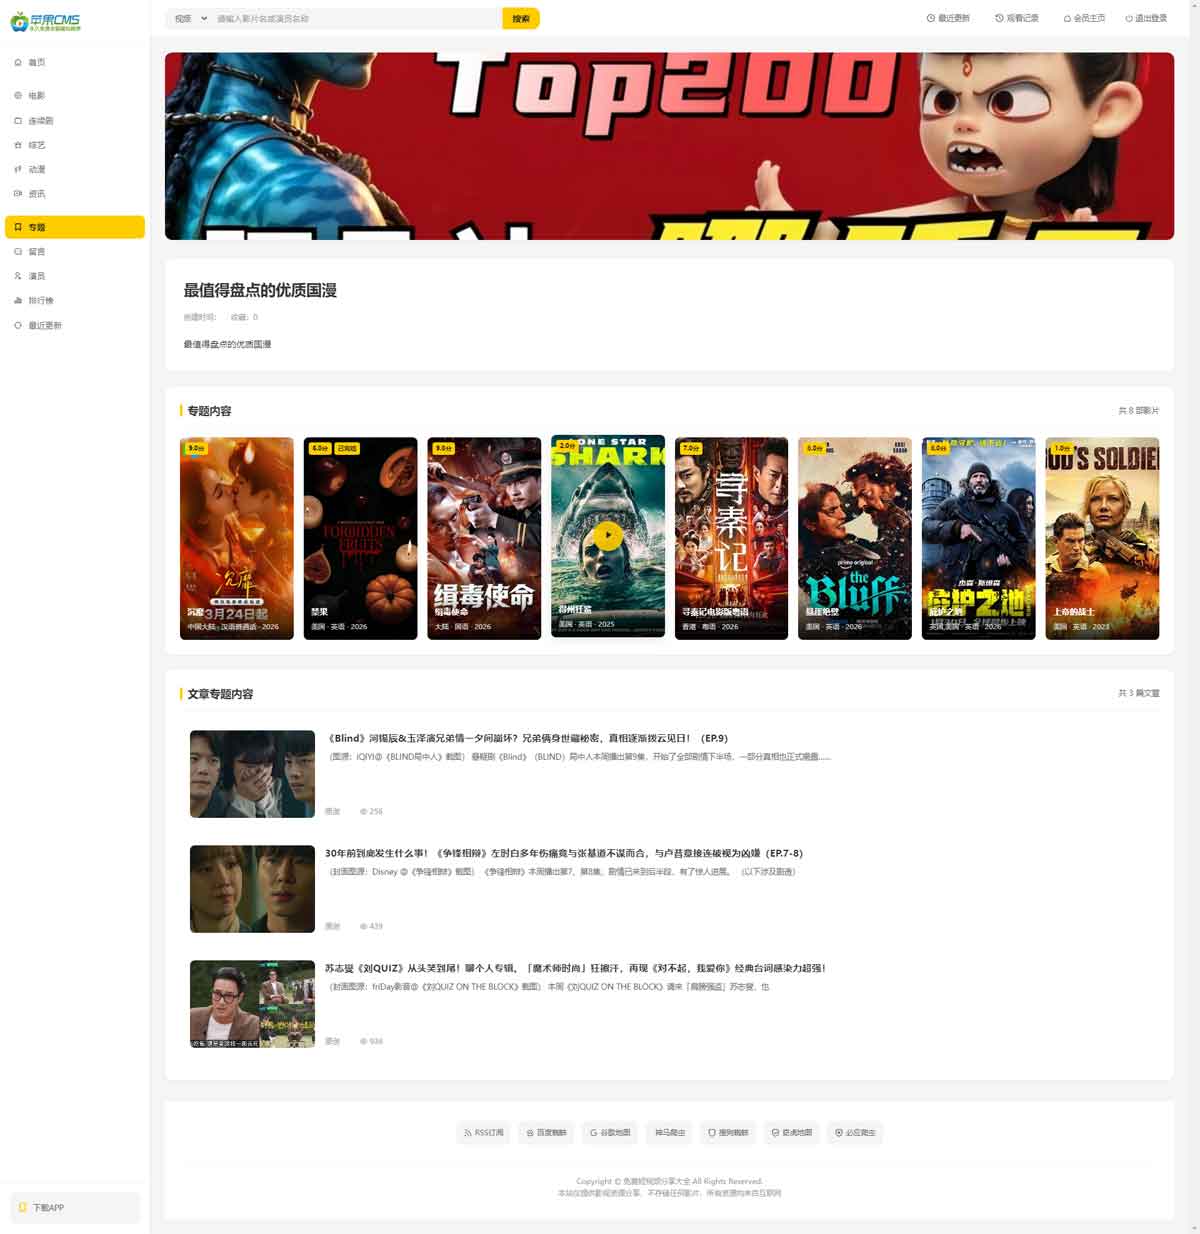Click the 共 3 篇文章 count label

point(1139,693)
